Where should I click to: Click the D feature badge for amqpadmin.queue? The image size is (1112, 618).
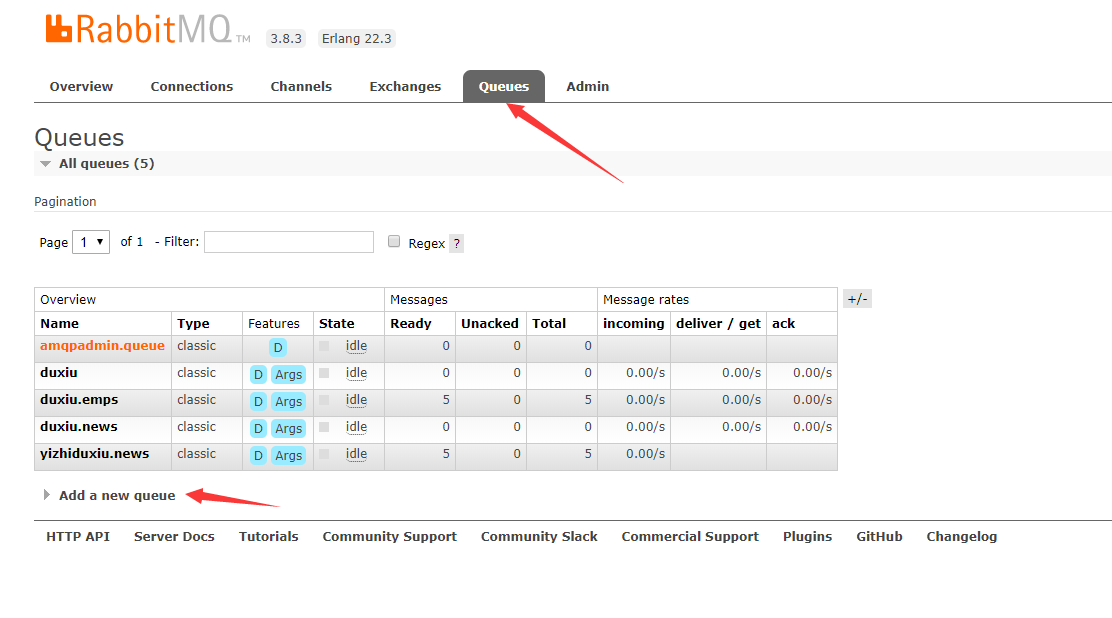(278, 347)
